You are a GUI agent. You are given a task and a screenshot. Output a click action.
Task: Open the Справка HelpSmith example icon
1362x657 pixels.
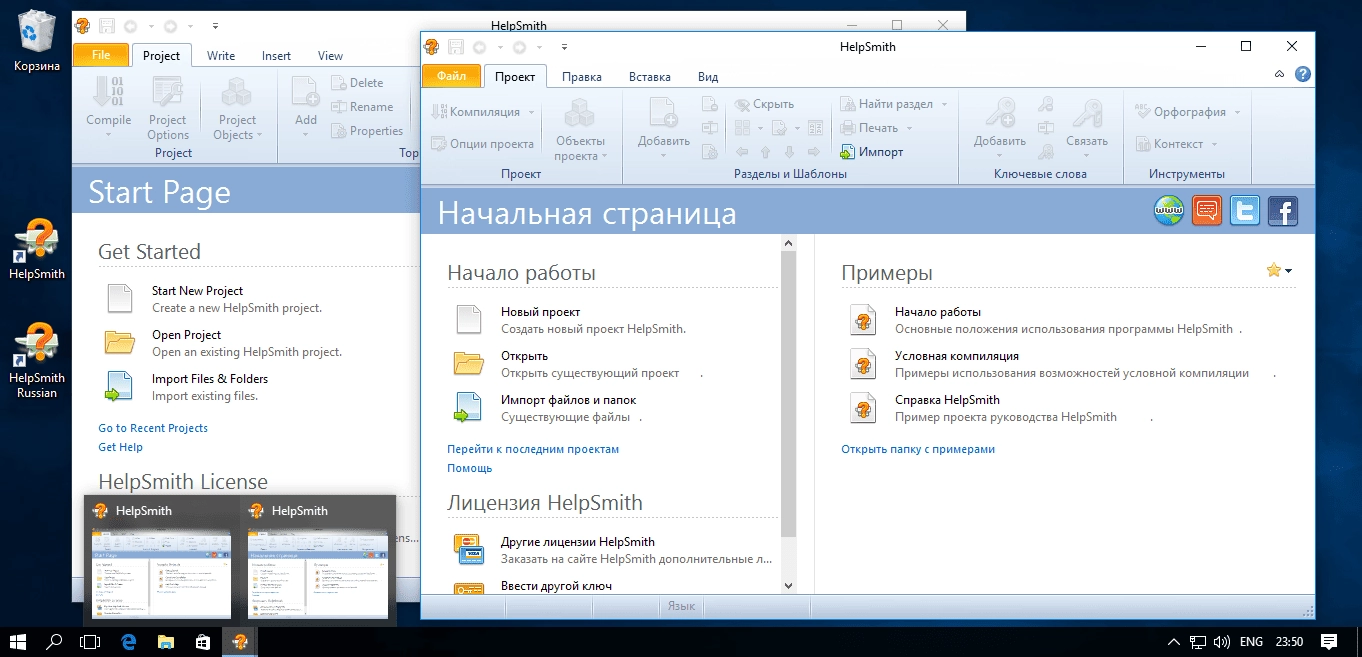tap(863, 407)
